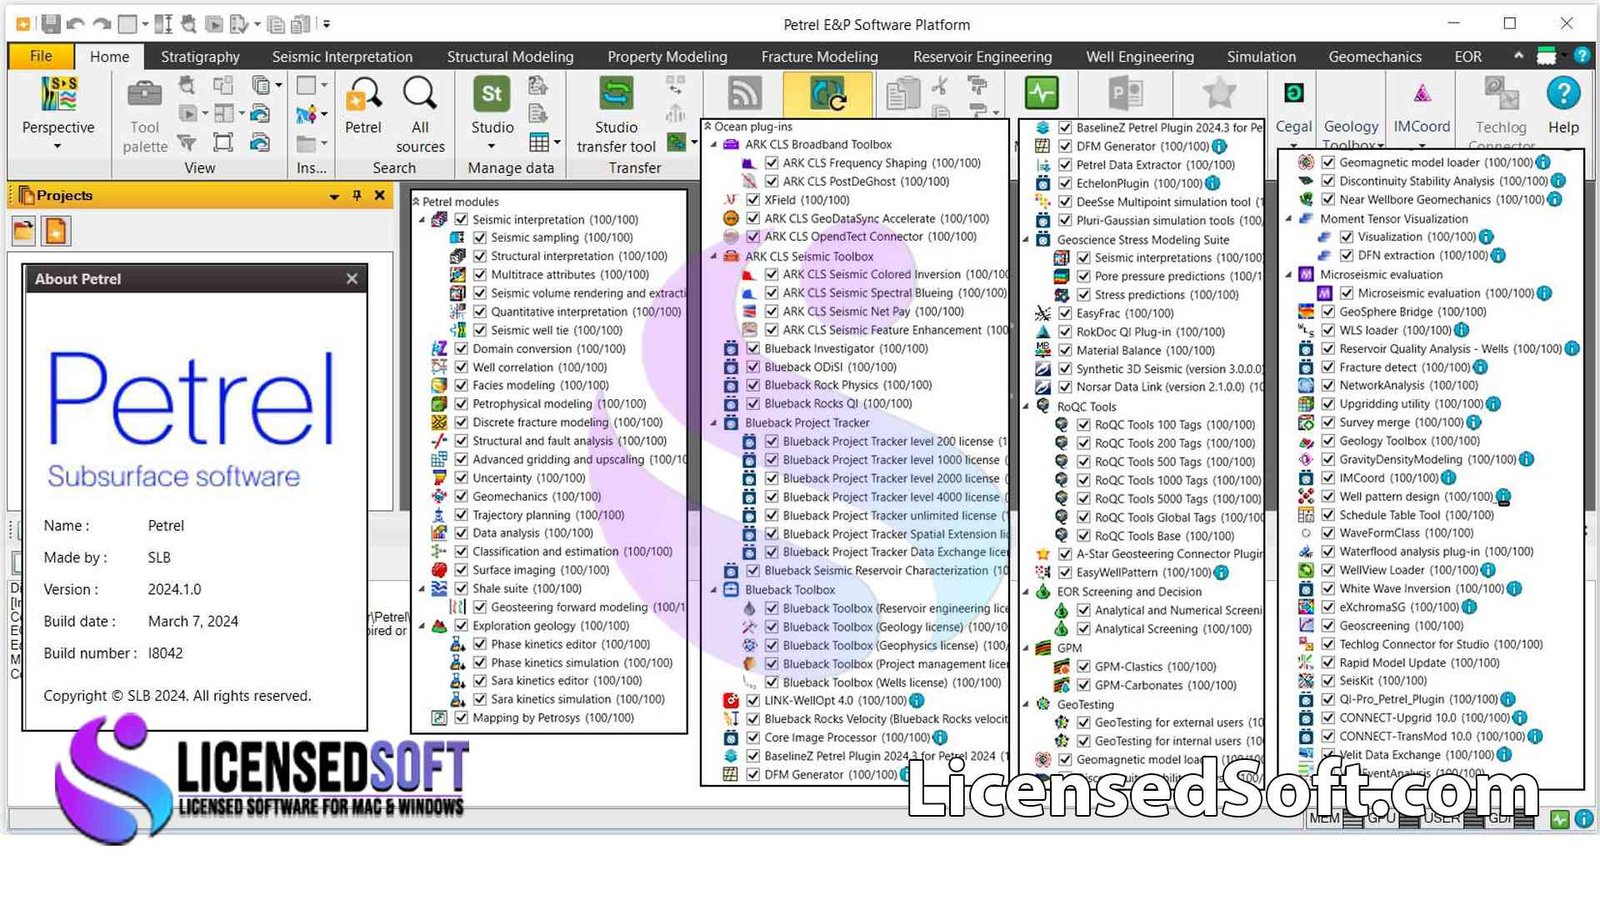Launch the Studio transfer tool
Screen dimensions: 1600x900
[x=616, y=115]
